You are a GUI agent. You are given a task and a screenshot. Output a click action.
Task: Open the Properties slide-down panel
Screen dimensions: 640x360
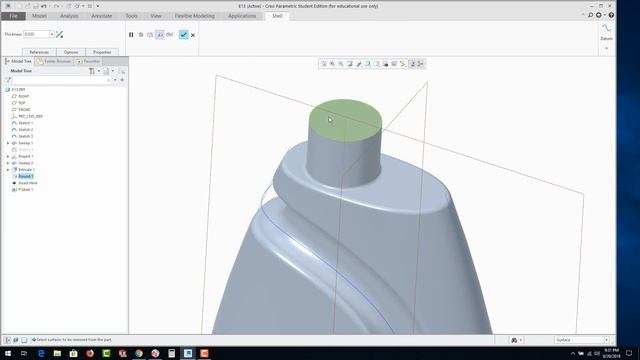click(102, 52)
